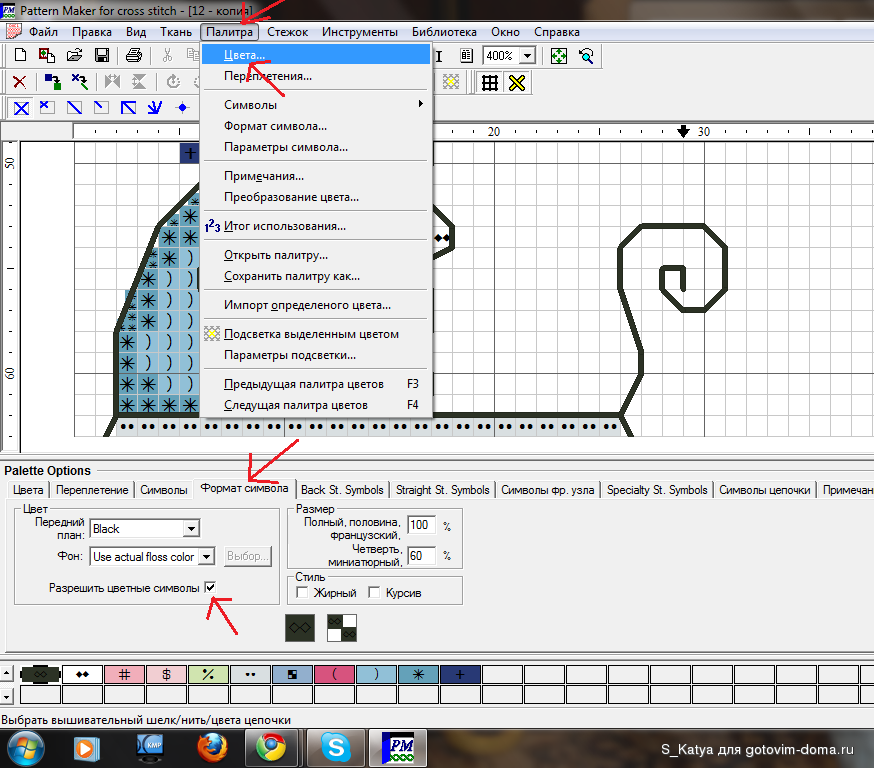Click the magnifier zoom tool icon
874x768 pixels.
586,56
